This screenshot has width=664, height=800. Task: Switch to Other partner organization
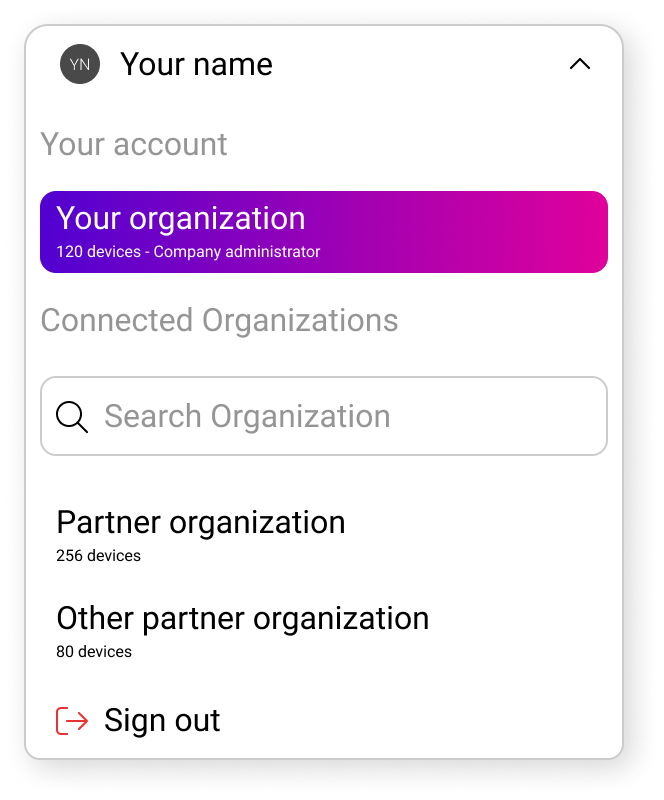243,618
